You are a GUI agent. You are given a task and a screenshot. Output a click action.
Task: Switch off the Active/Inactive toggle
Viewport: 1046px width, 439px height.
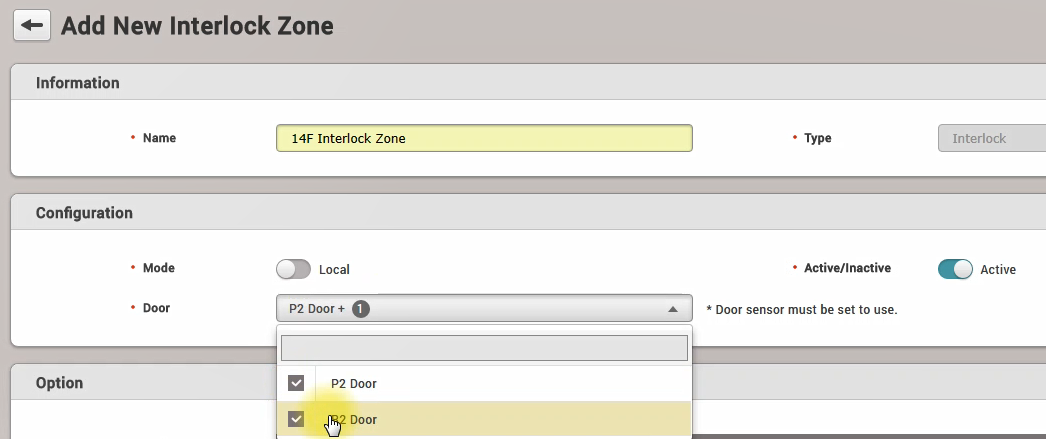tap(955, 269)
